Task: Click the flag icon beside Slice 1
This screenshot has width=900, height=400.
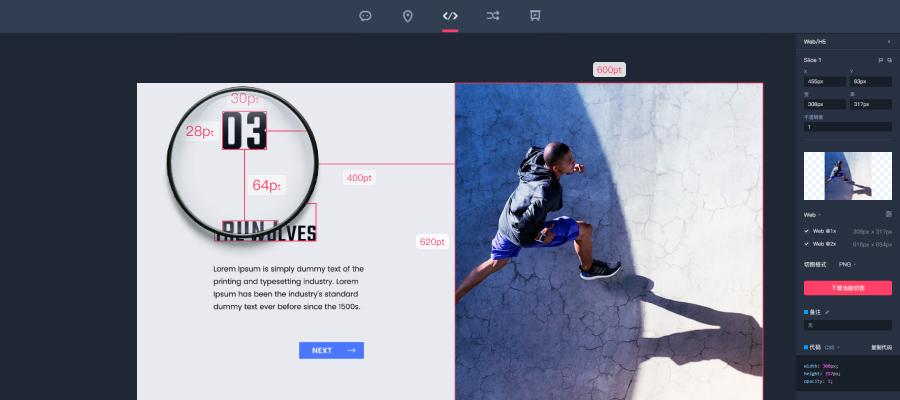Action: pos(880,60)
